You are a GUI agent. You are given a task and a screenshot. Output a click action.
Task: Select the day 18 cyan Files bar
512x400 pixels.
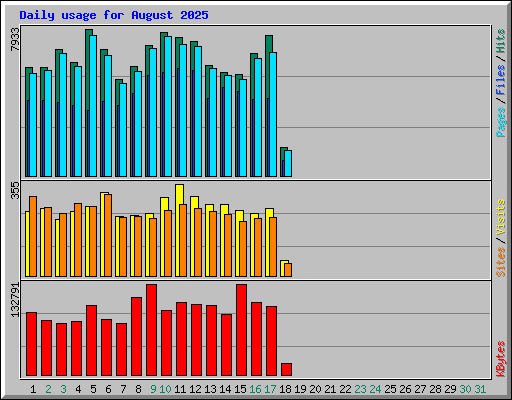[x=288, y=163]
